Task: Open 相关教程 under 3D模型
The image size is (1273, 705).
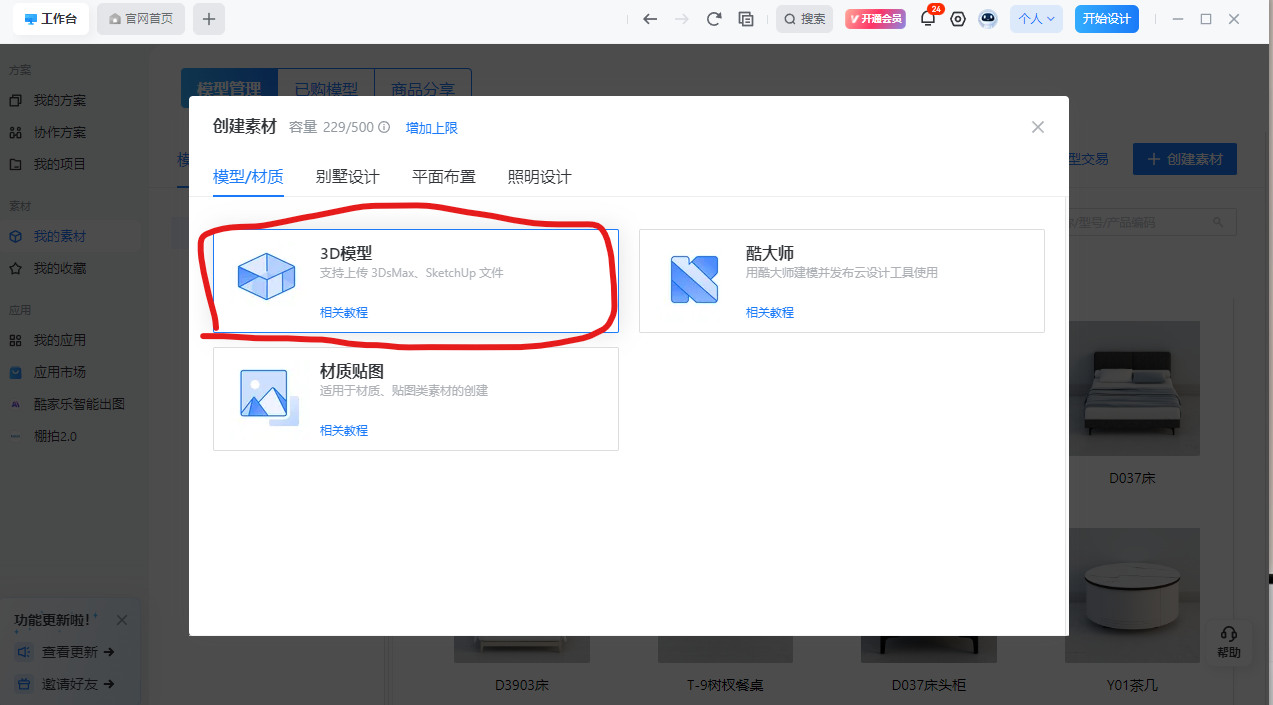Action: coord(344,312)
